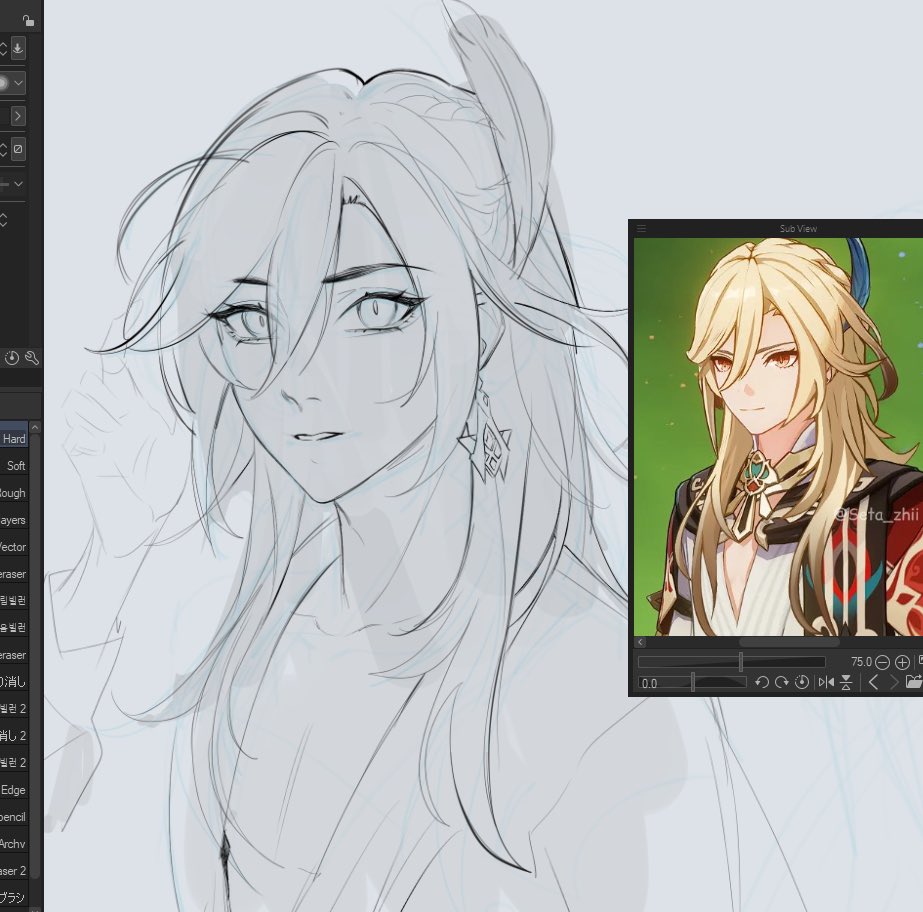Click the save-to-preset download arrow icon
This screenshot has height=912, width=923.
click(18, 48)
